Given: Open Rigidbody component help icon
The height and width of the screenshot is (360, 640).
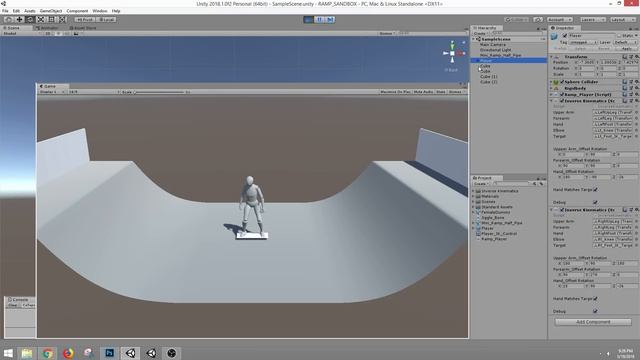Looking at the screenshot, I should pyautogui.click(x=625, y=88).
